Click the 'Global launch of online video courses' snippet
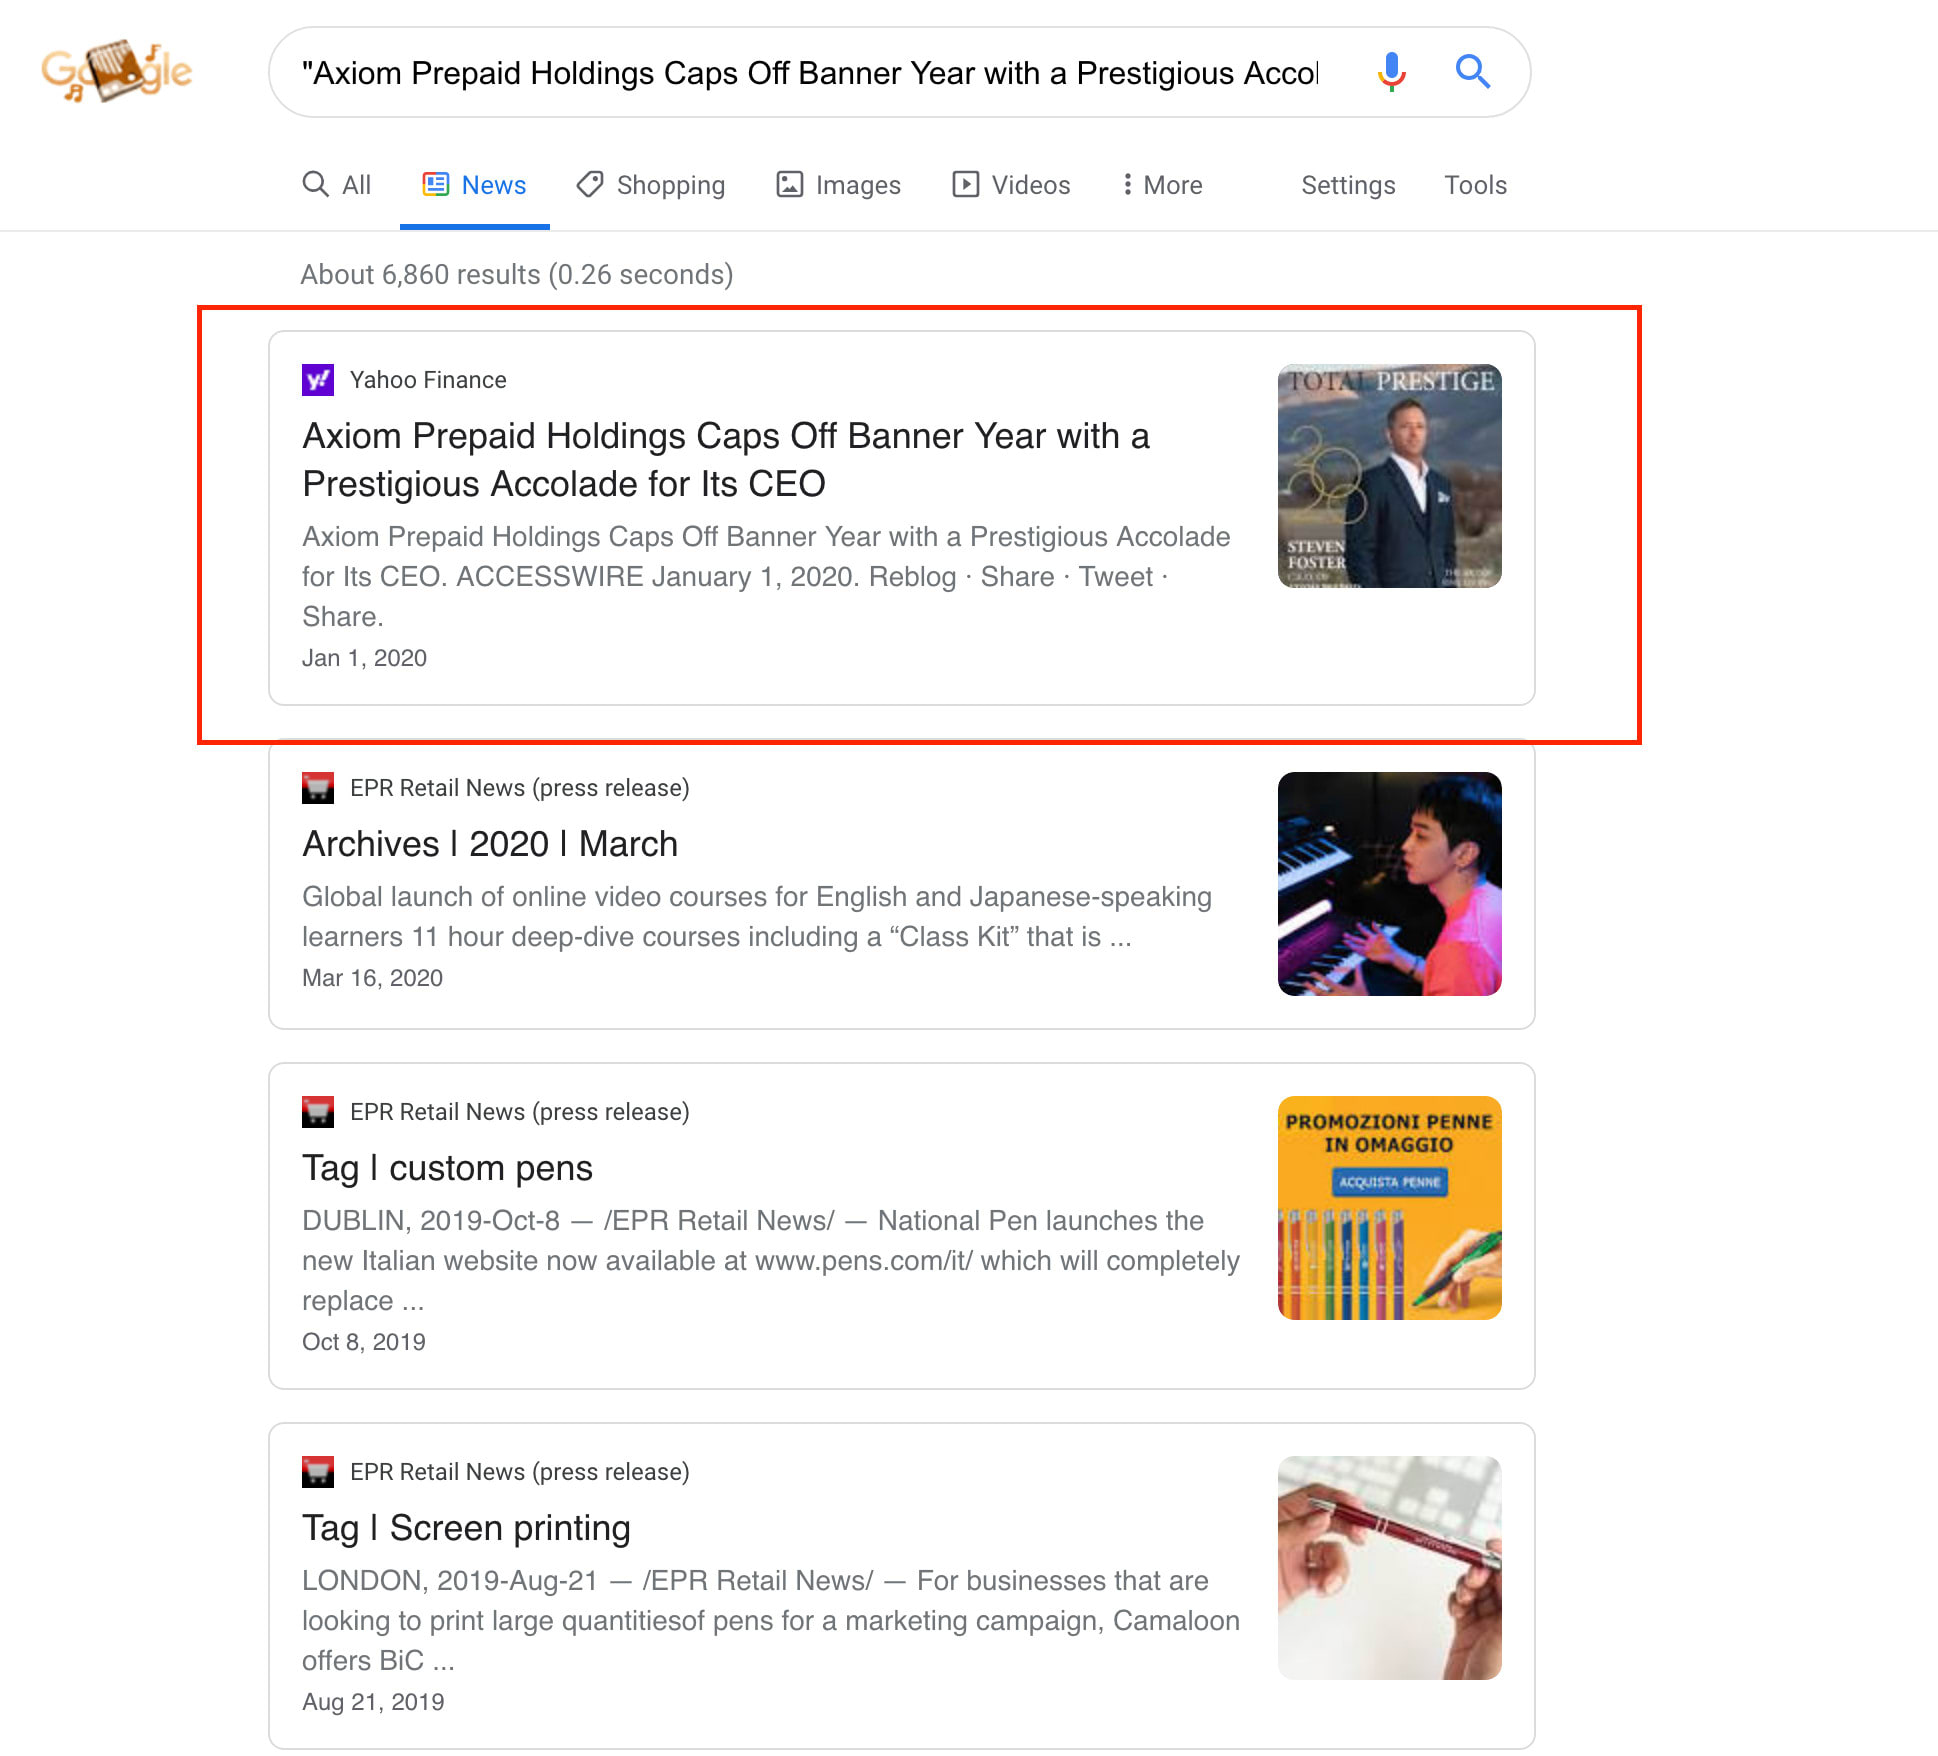Screen dimensions: 1938x1756 pyautogui.click(x=757, y=917)
